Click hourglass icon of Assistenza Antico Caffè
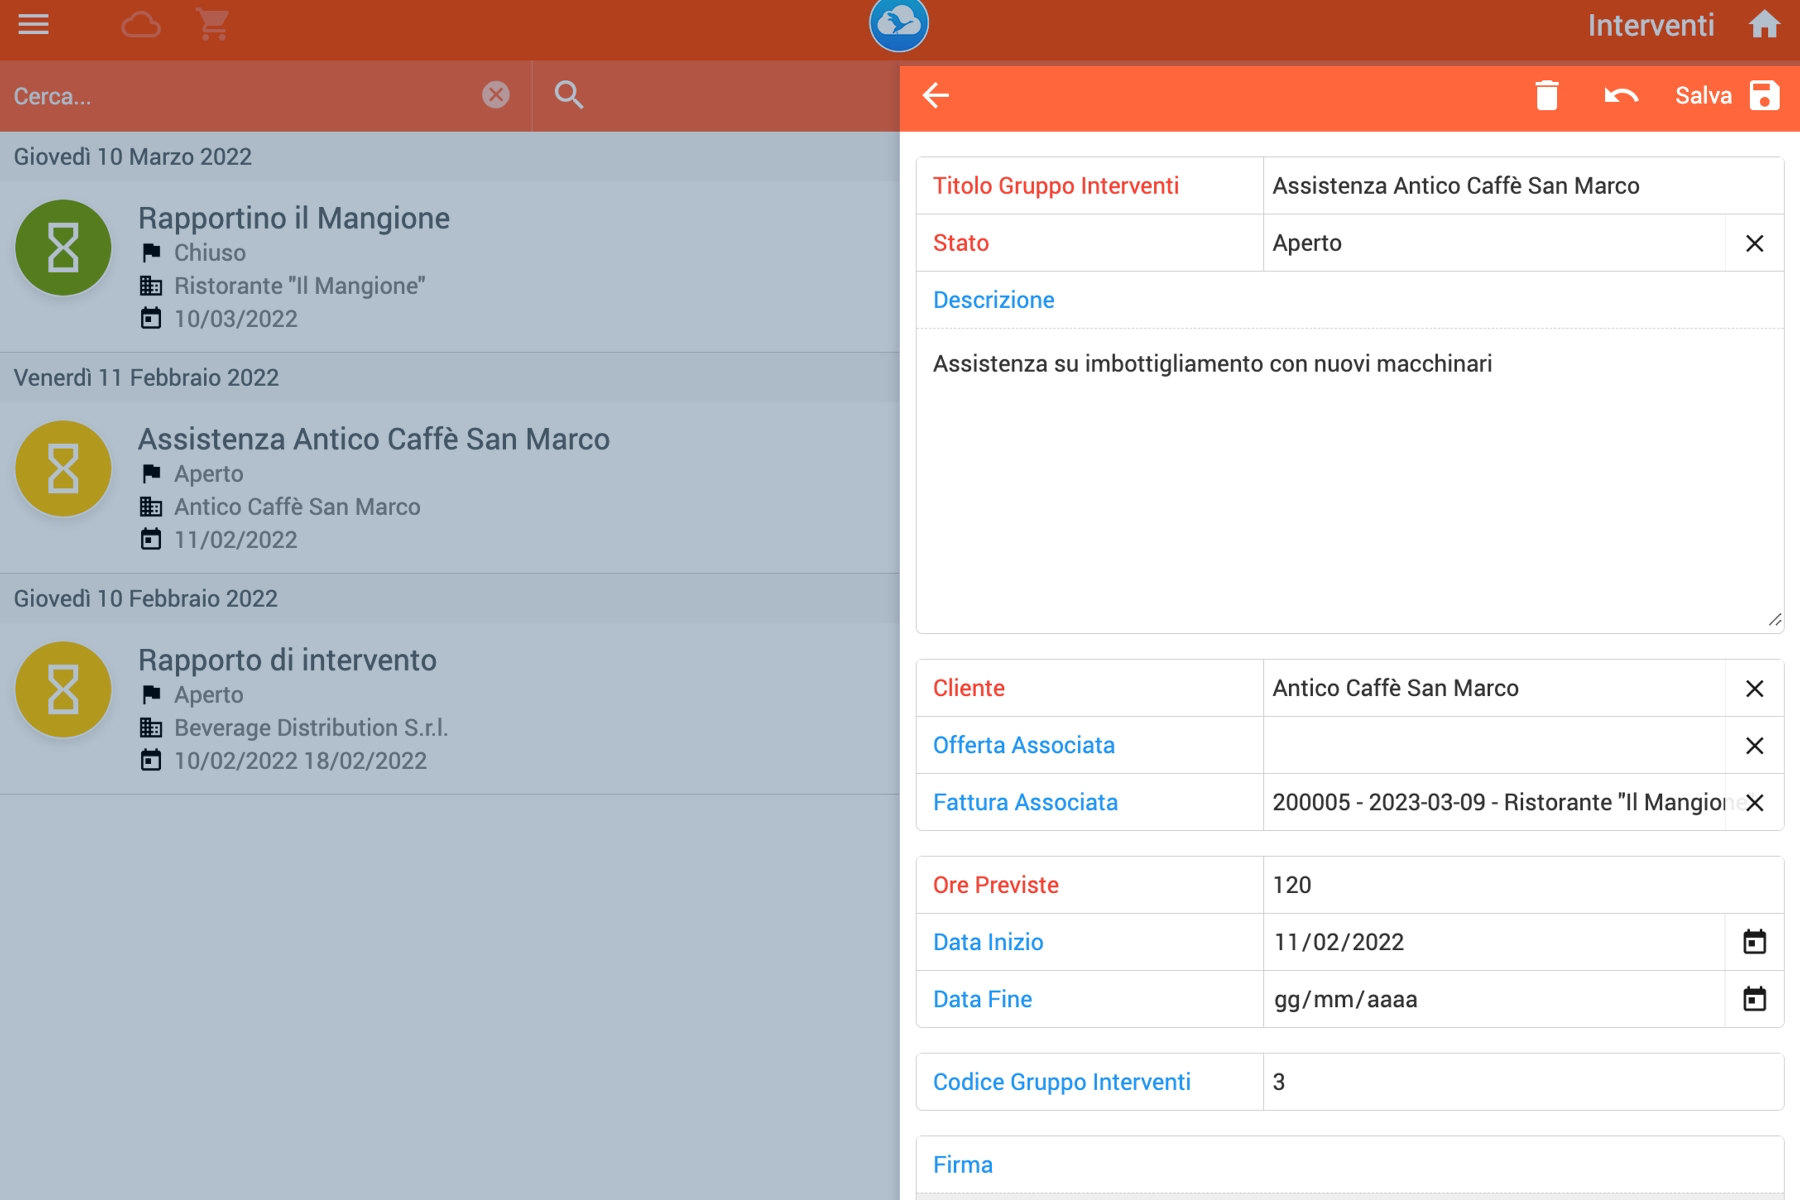 click(63, 469)
